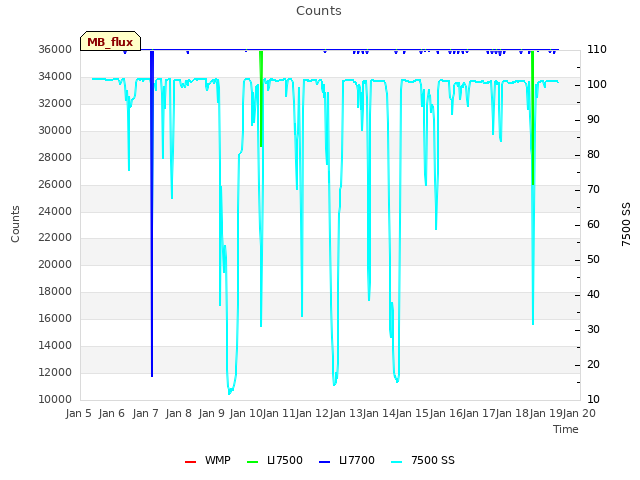Click the 'Jan 9' x-axis tick label
This screenshot has width=640, height=480.
coord(211,413)
